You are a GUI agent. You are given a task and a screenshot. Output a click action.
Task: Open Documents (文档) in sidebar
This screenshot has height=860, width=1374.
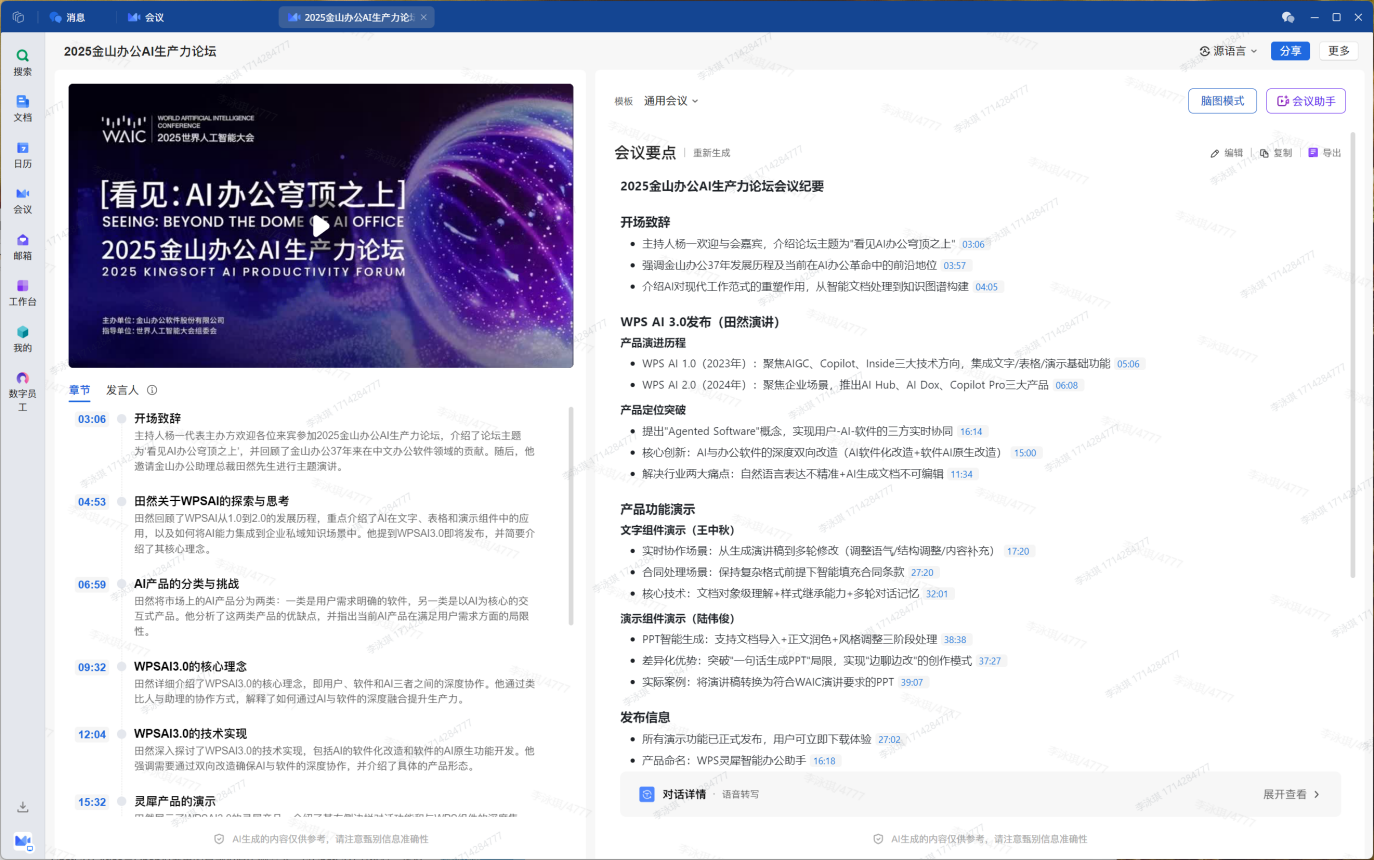click(22, 108)
